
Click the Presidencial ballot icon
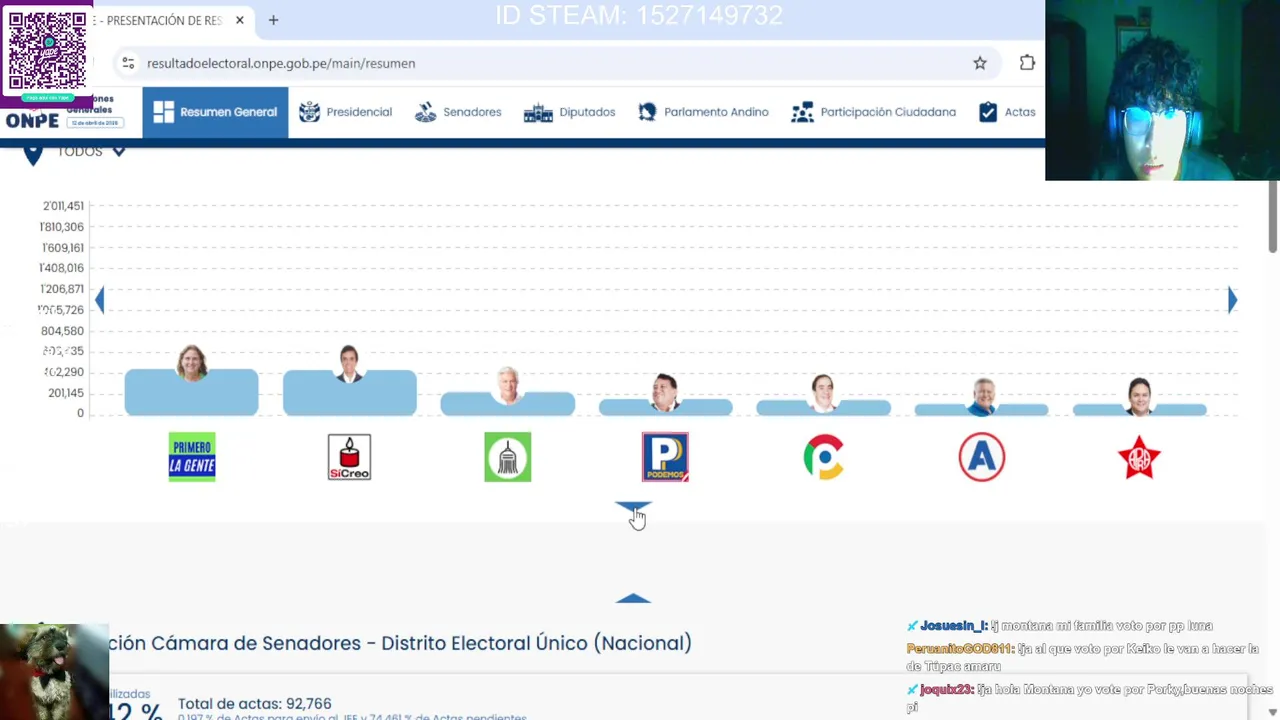[309, 112]
